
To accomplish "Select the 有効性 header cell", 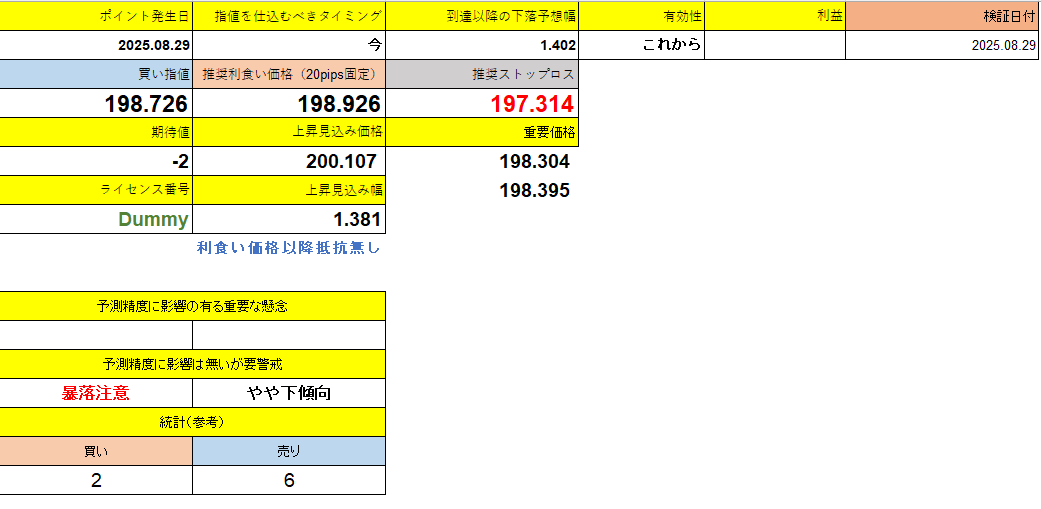I will (x=642, y=17).
